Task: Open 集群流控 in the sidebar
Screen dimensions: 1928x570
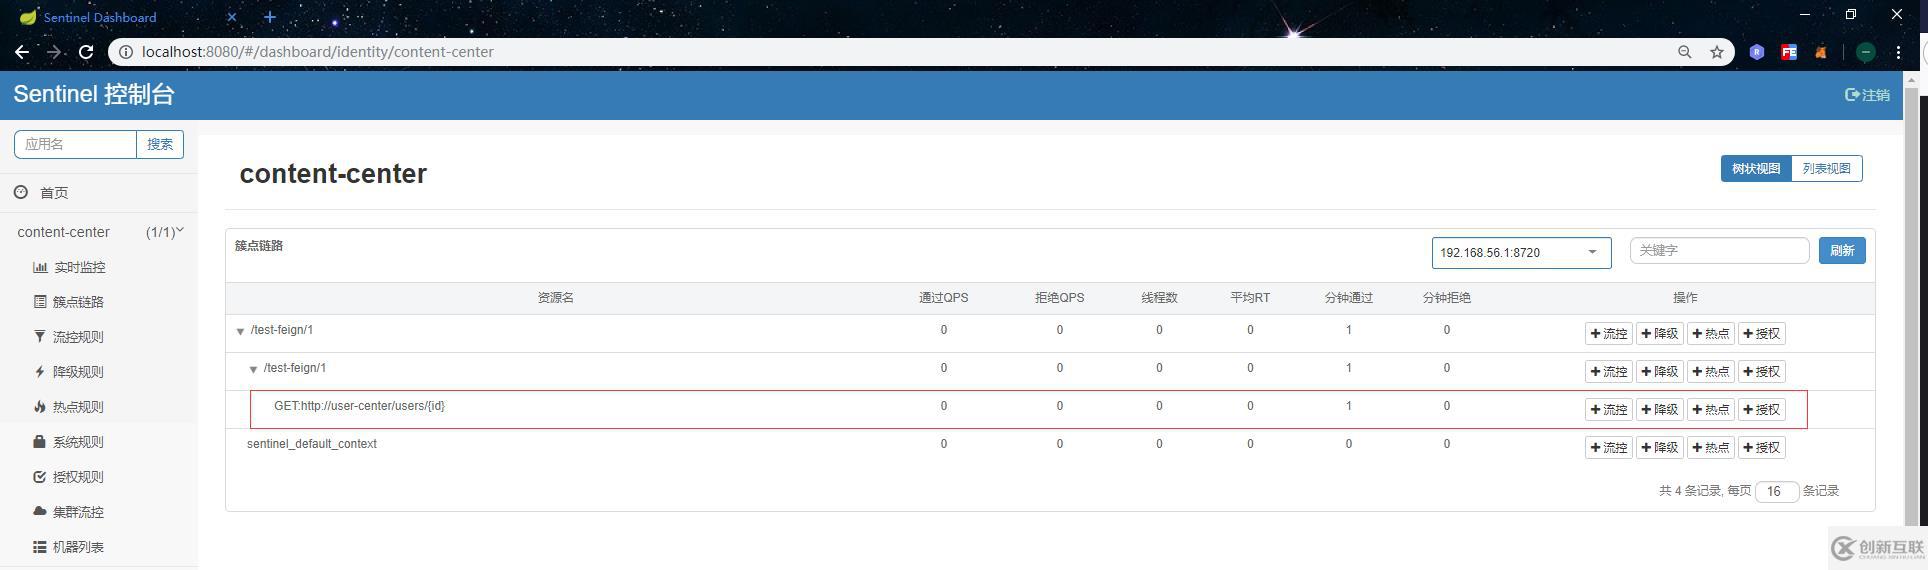Action: click(69, 512)
